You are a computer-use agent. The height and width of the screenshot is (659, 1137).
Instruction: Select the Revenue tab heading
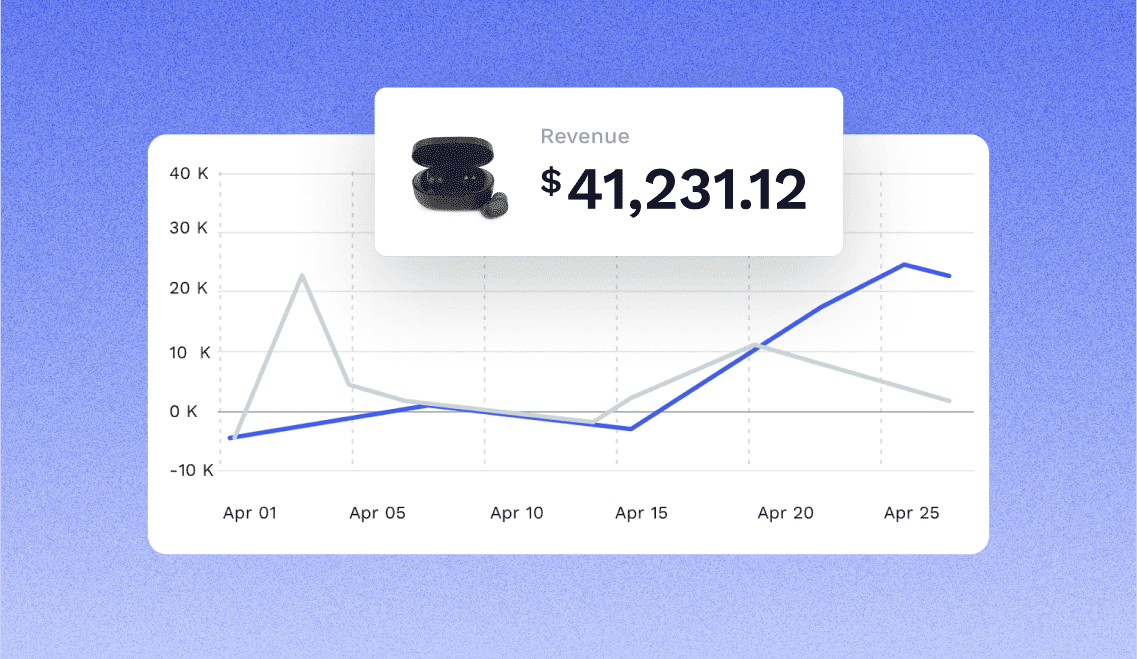point(585,136)
